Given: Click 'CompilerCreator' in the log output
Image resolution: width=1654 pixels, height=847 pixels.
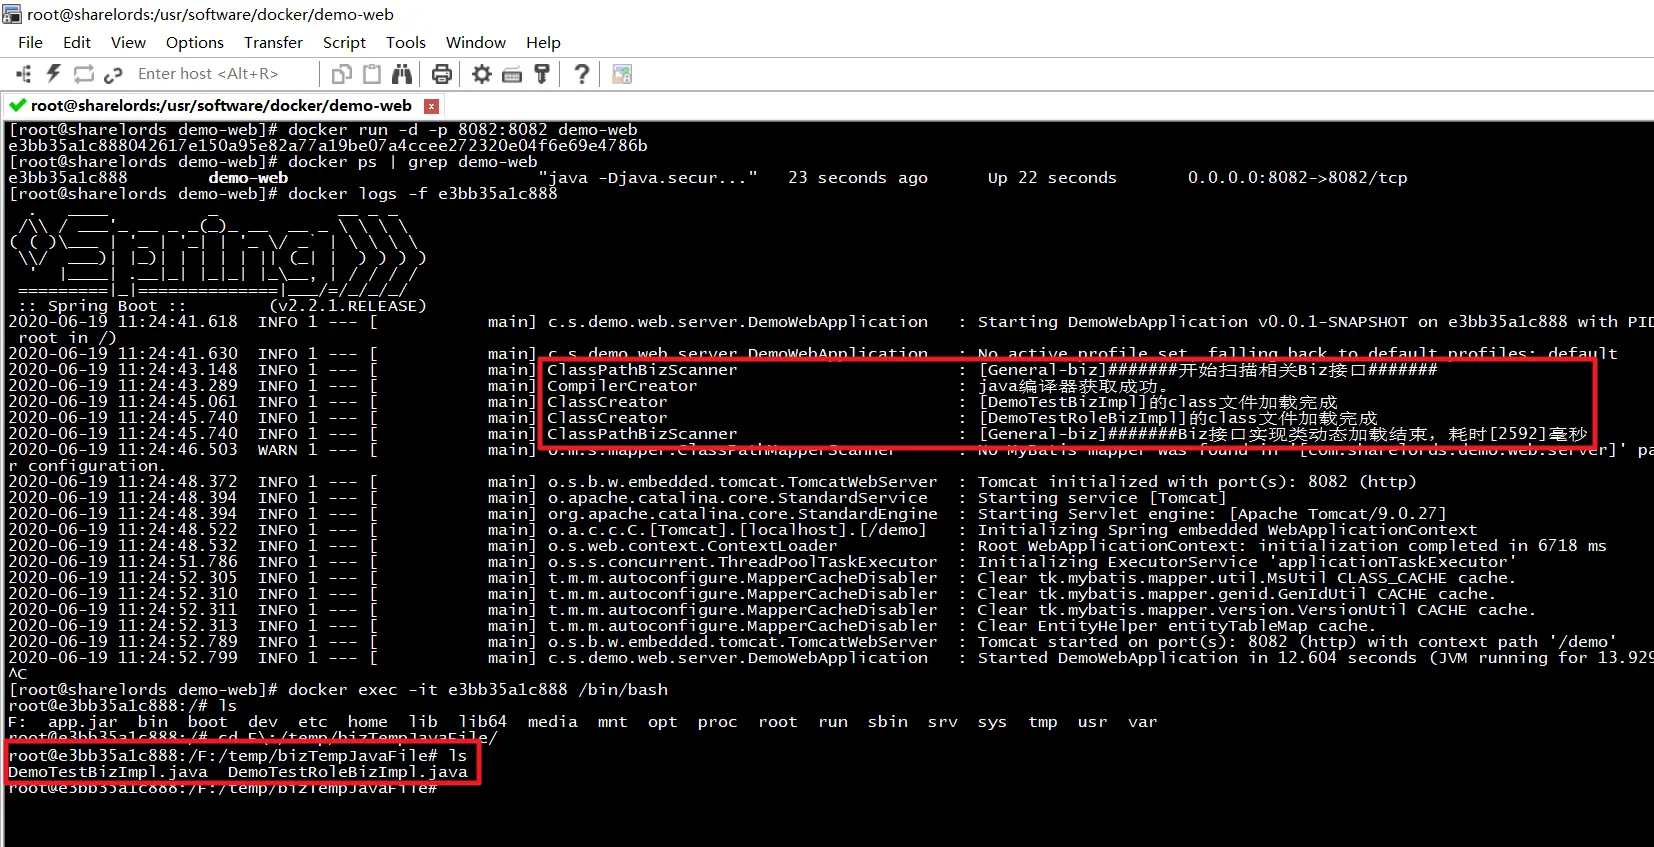Looking at the screenshot, I should [622, 386].
